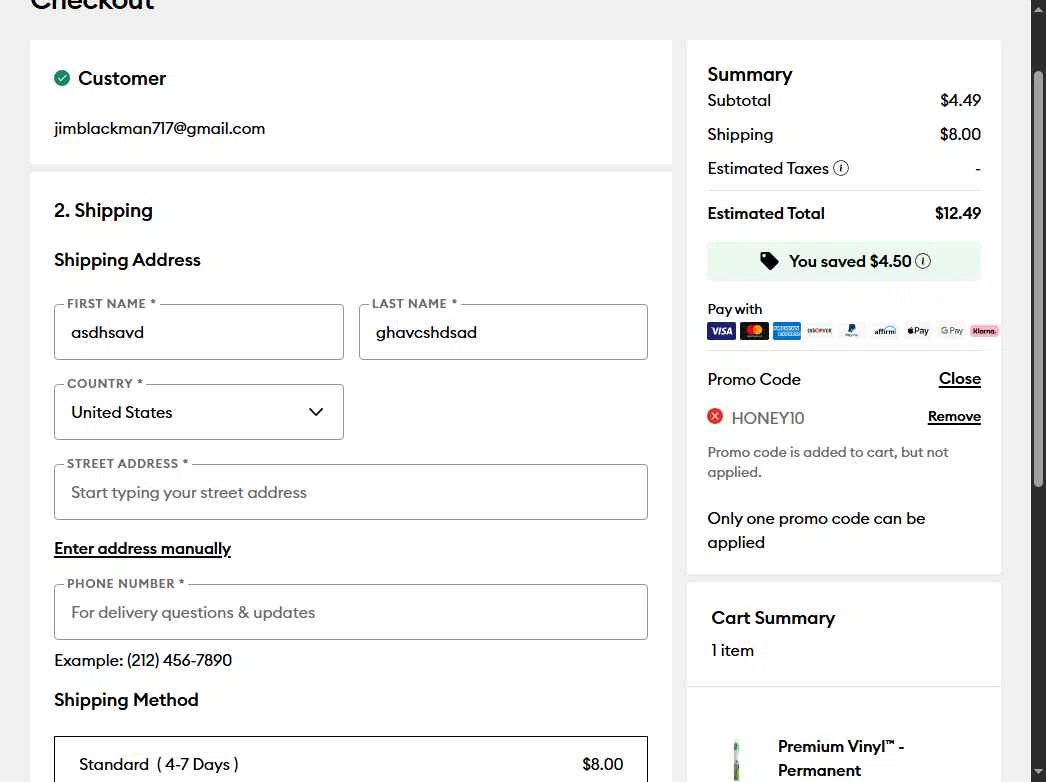Close the Promo Code section
The image size is (1046, 782).
(x=959, y=379)
